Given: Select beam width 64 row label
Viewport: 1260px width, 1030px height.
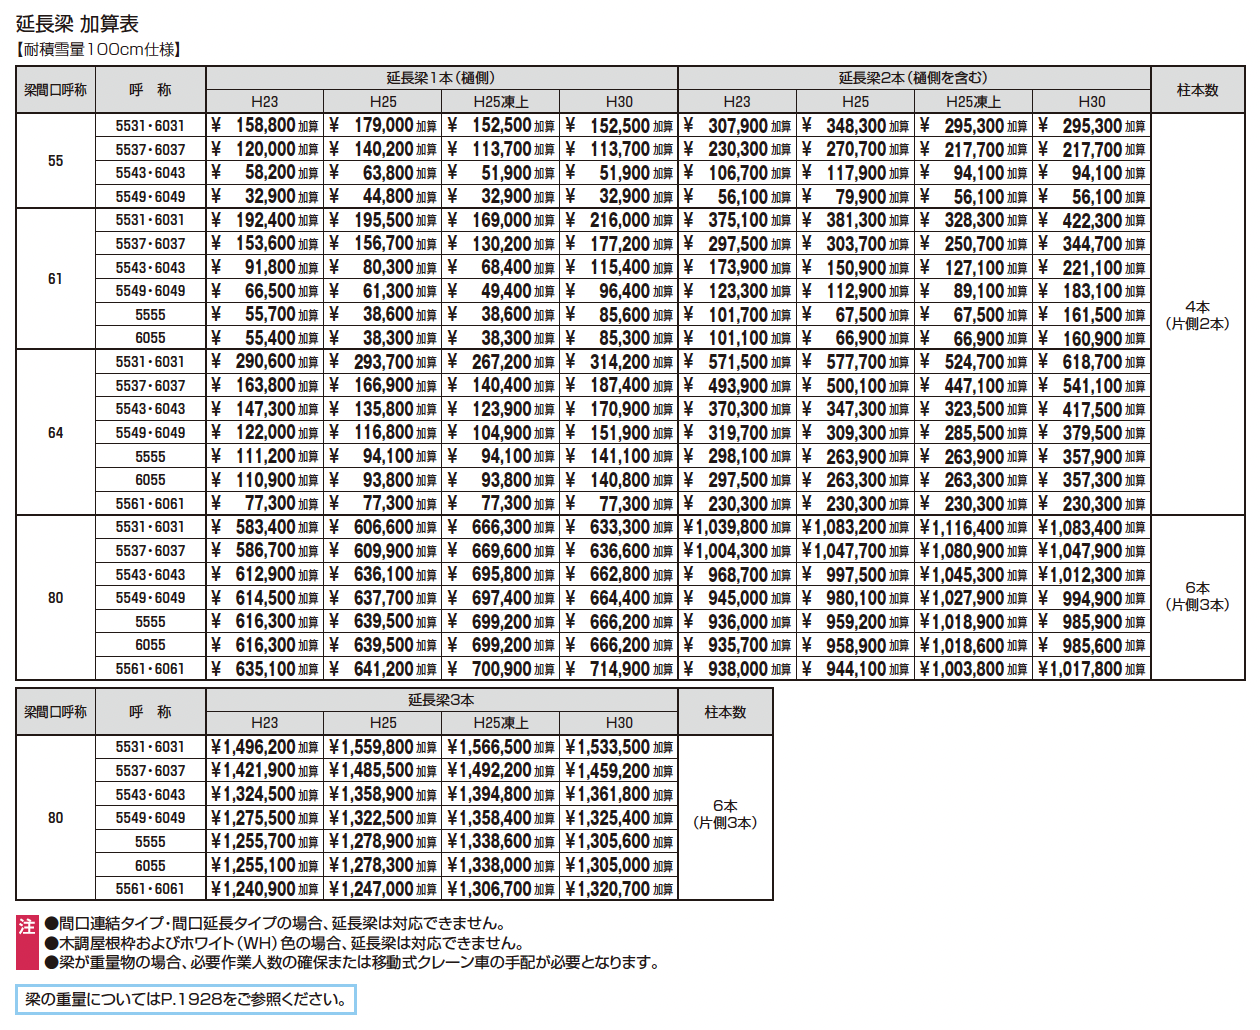Looking at the screenshot, I should [x=55, y=433].
